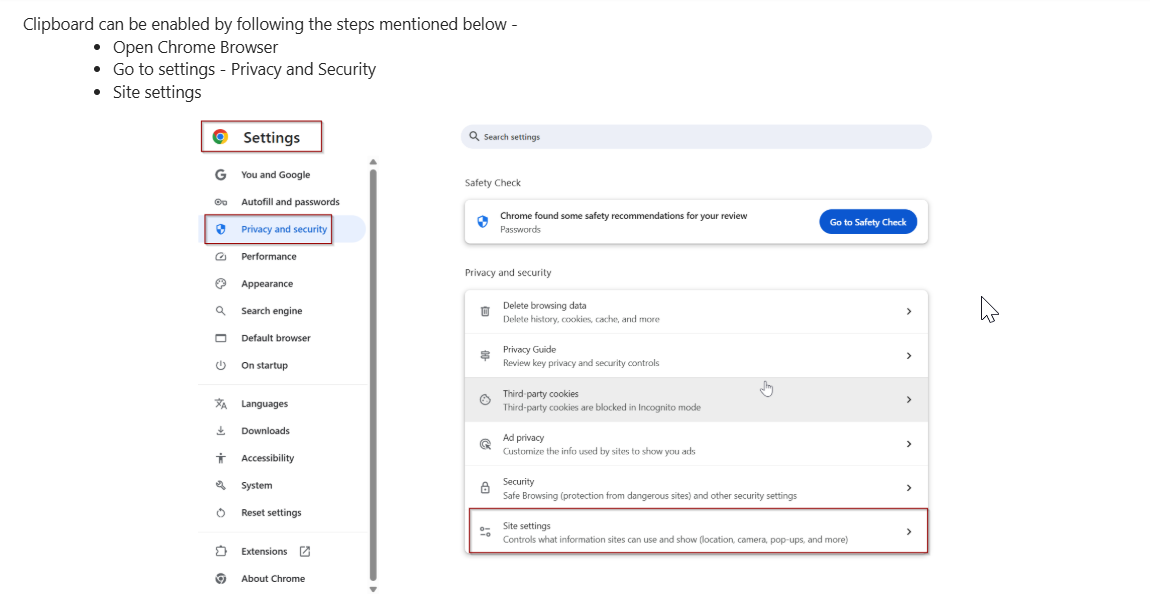Image resolution: width=1150 pixels, height=605 pixels.
Task: Click the wrench icon for System
Action: [x=220, y=485]
